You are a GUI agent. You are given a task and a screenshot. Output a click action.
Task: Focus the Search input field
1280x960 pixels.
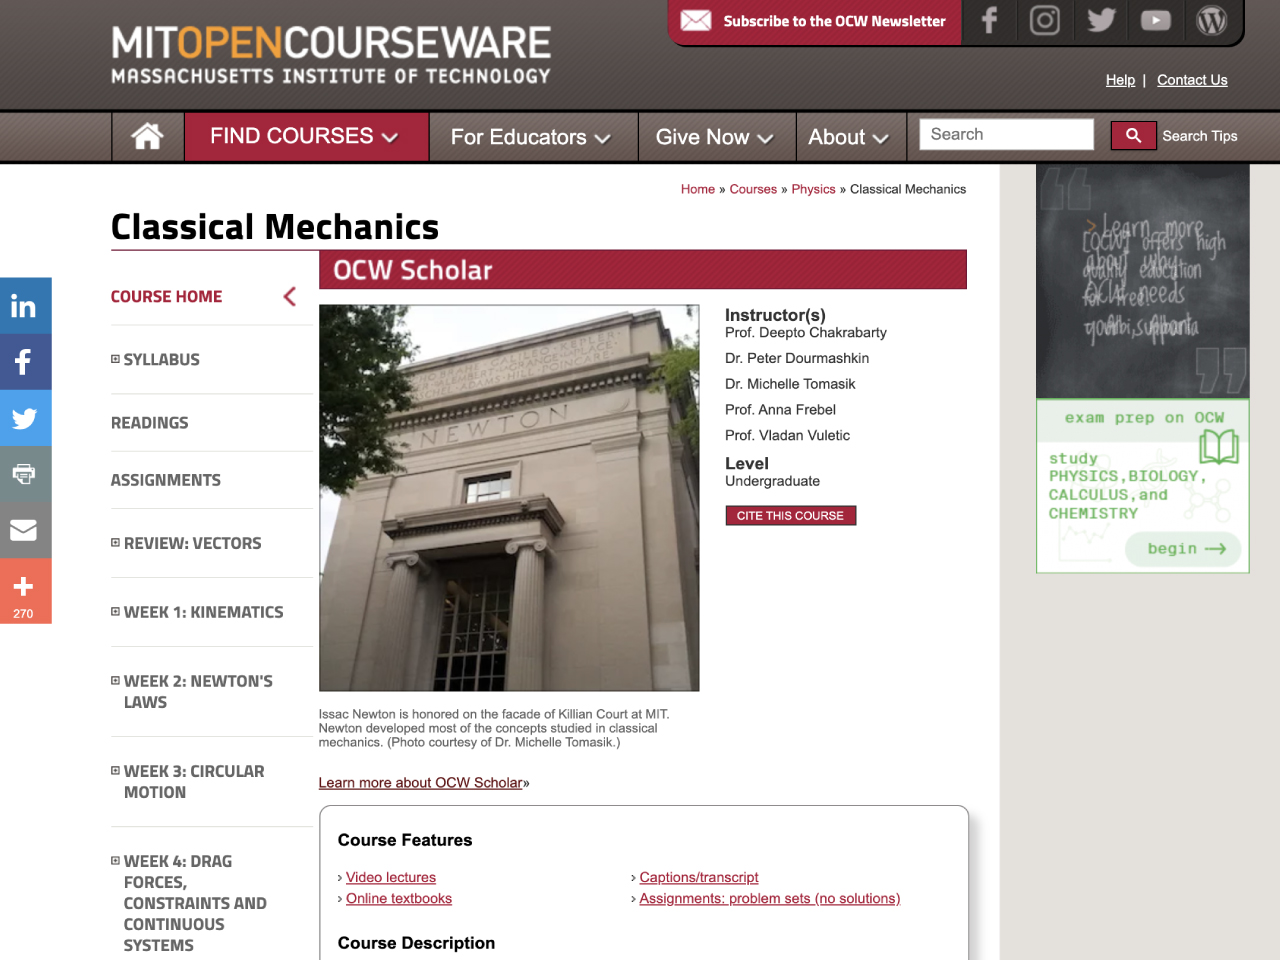(1006, 134)
